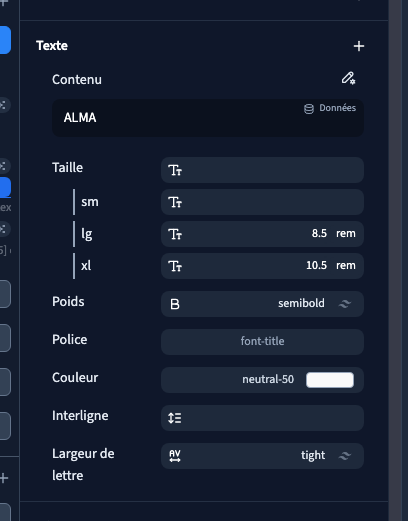Click the bold B icon in Poids

(175, 304)
